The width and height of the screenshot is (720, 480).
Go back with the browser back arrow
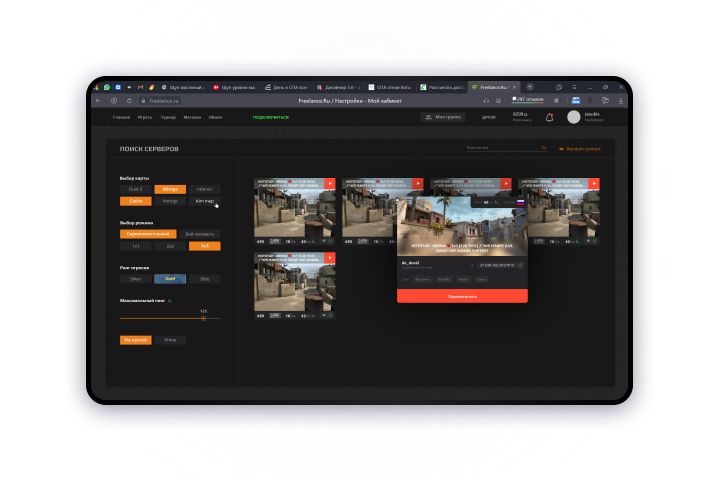coord(98,101)
